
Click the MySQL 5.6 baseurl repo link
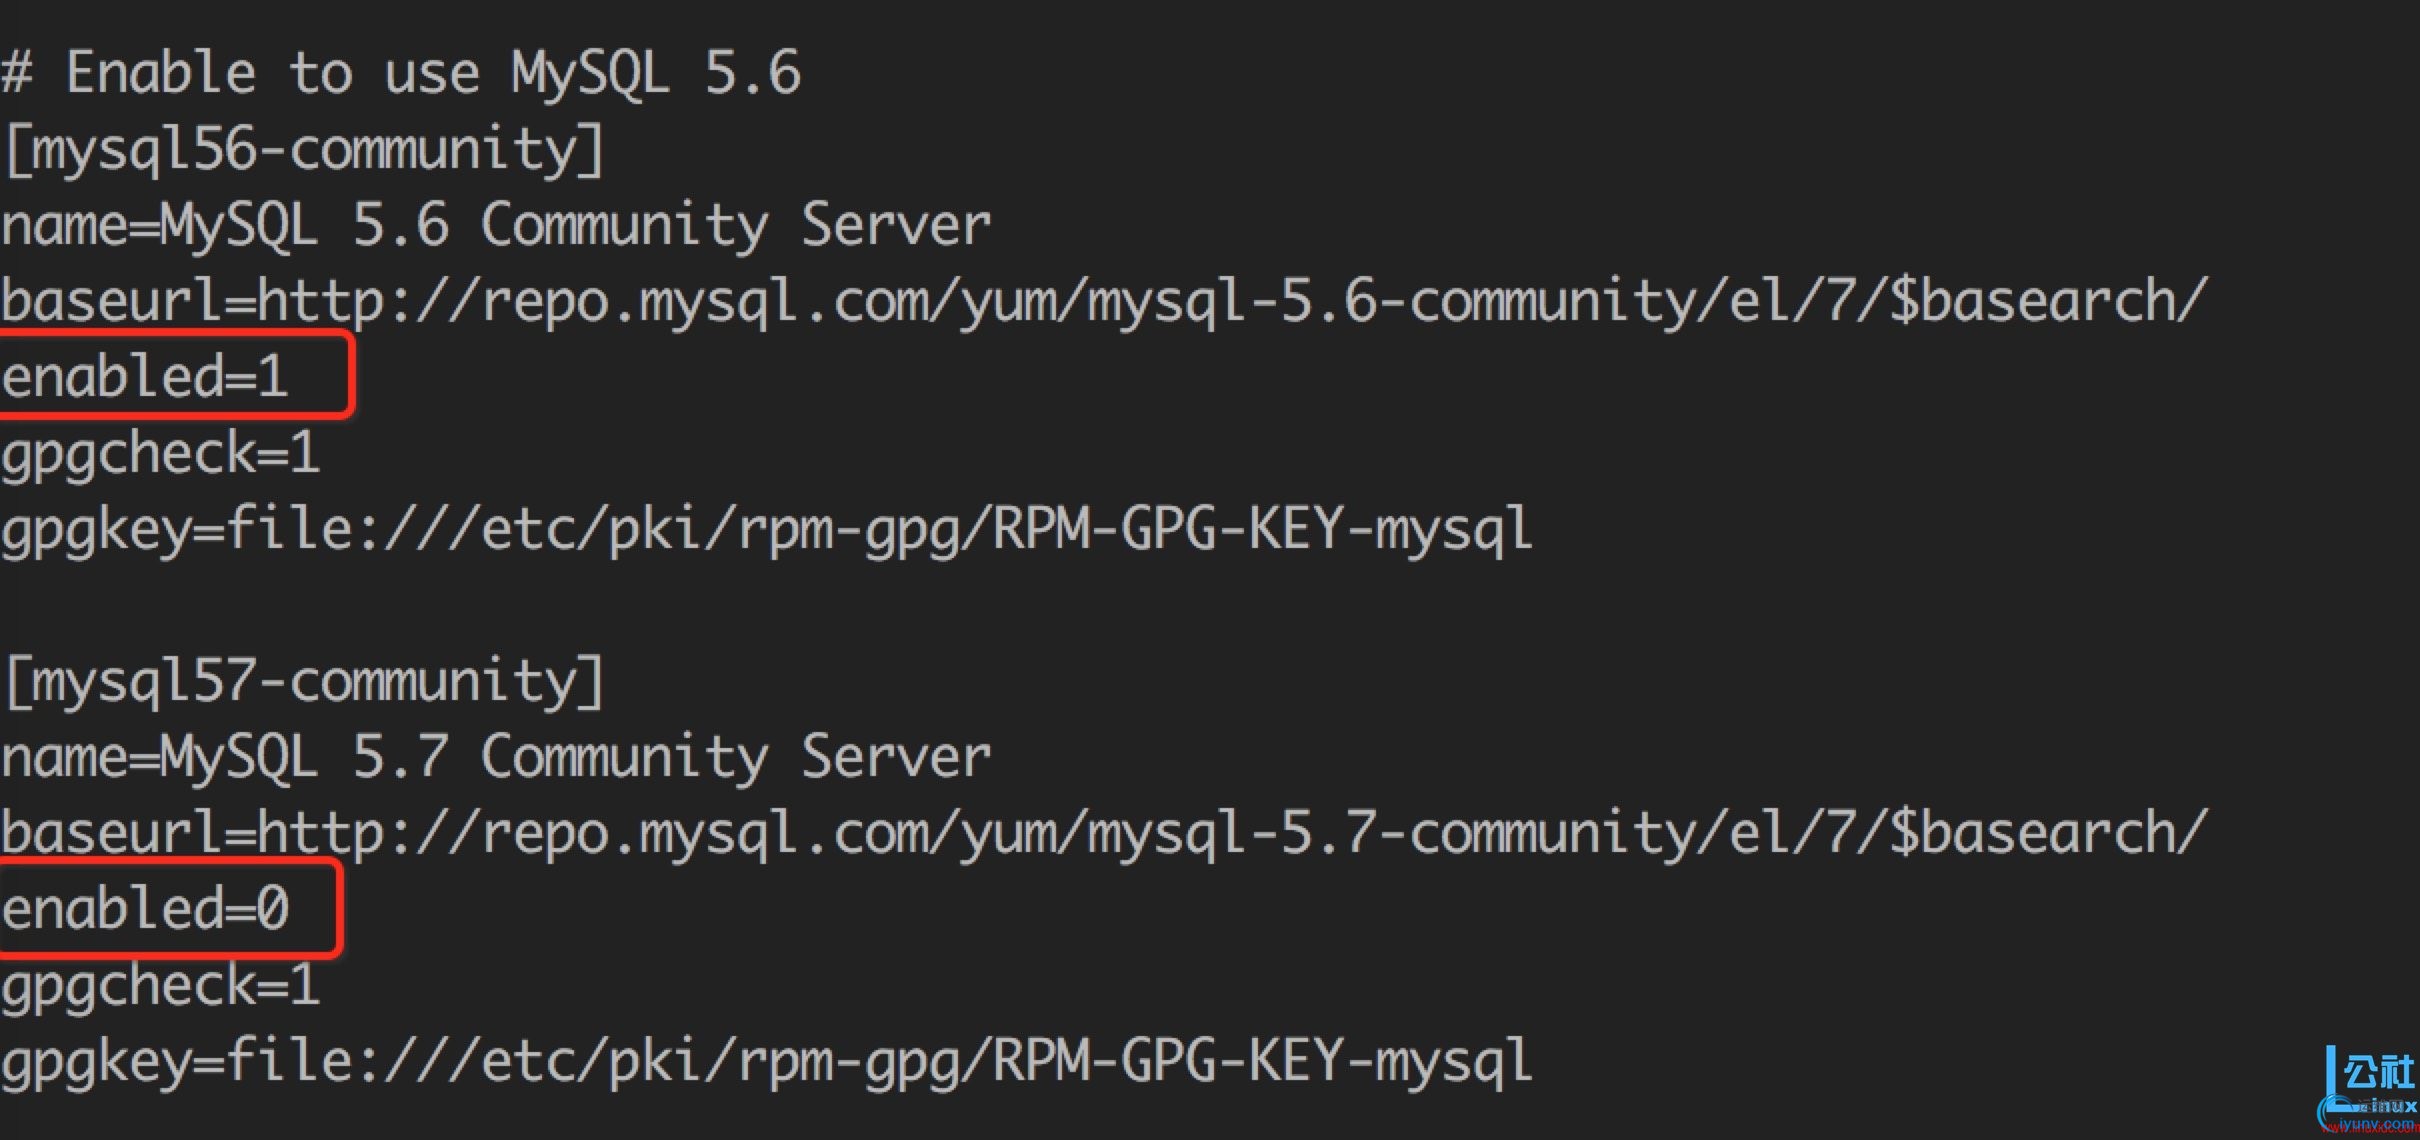[1232, 301]
